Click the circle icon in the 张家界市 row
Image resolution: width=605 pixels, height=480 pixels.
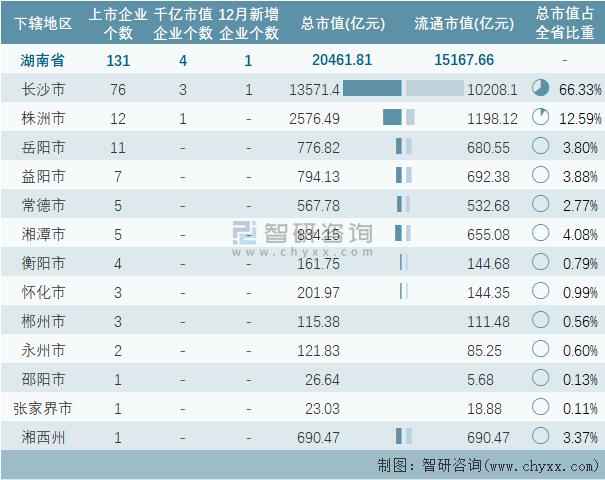coord(541,408)
